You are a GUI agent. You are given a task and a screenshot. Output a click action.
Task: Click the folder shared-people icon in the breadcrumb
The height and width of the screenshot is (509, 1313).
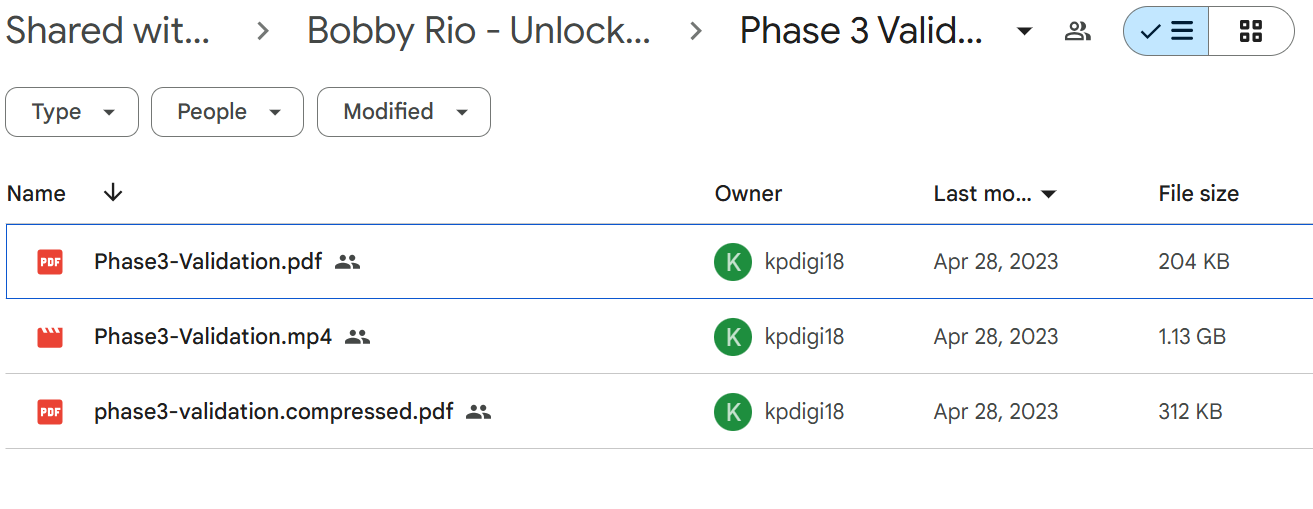[1077, 31]
